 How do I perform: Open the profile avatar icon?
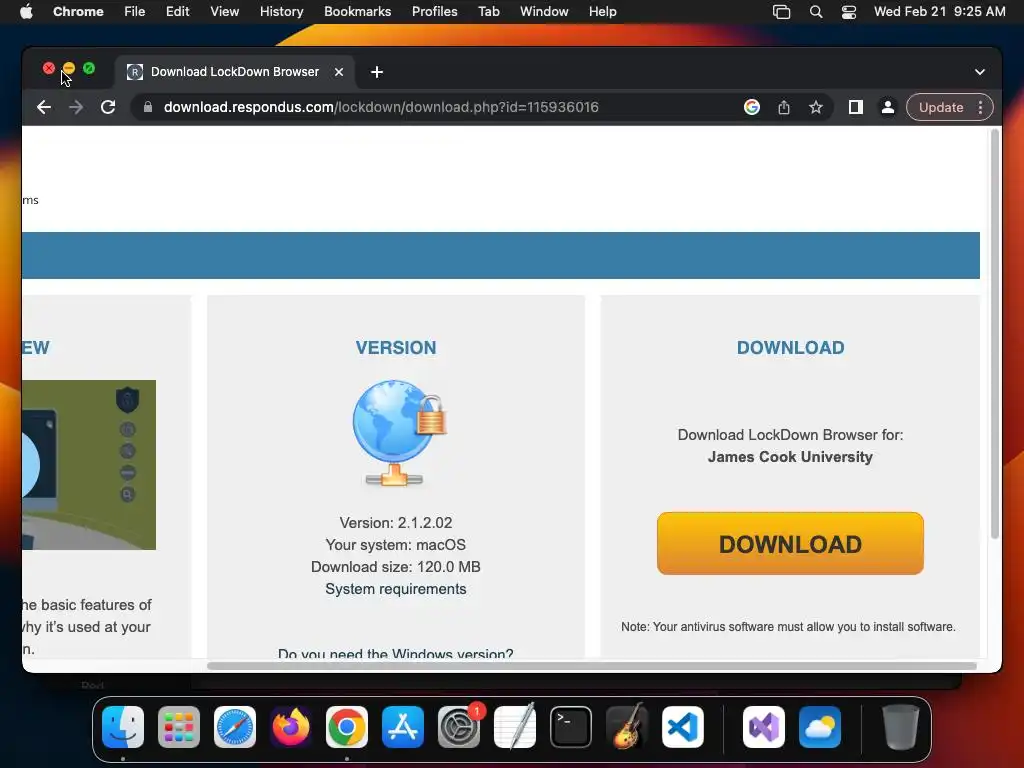coord(888,107)
